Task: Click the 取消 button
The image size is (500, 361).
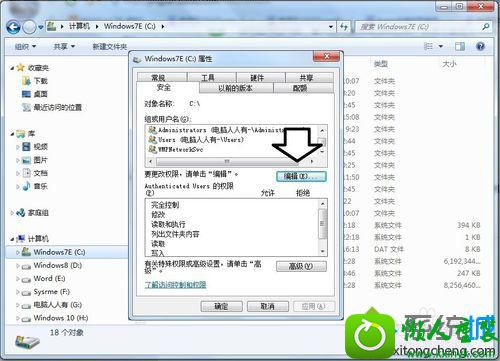Action: (268, 306)
